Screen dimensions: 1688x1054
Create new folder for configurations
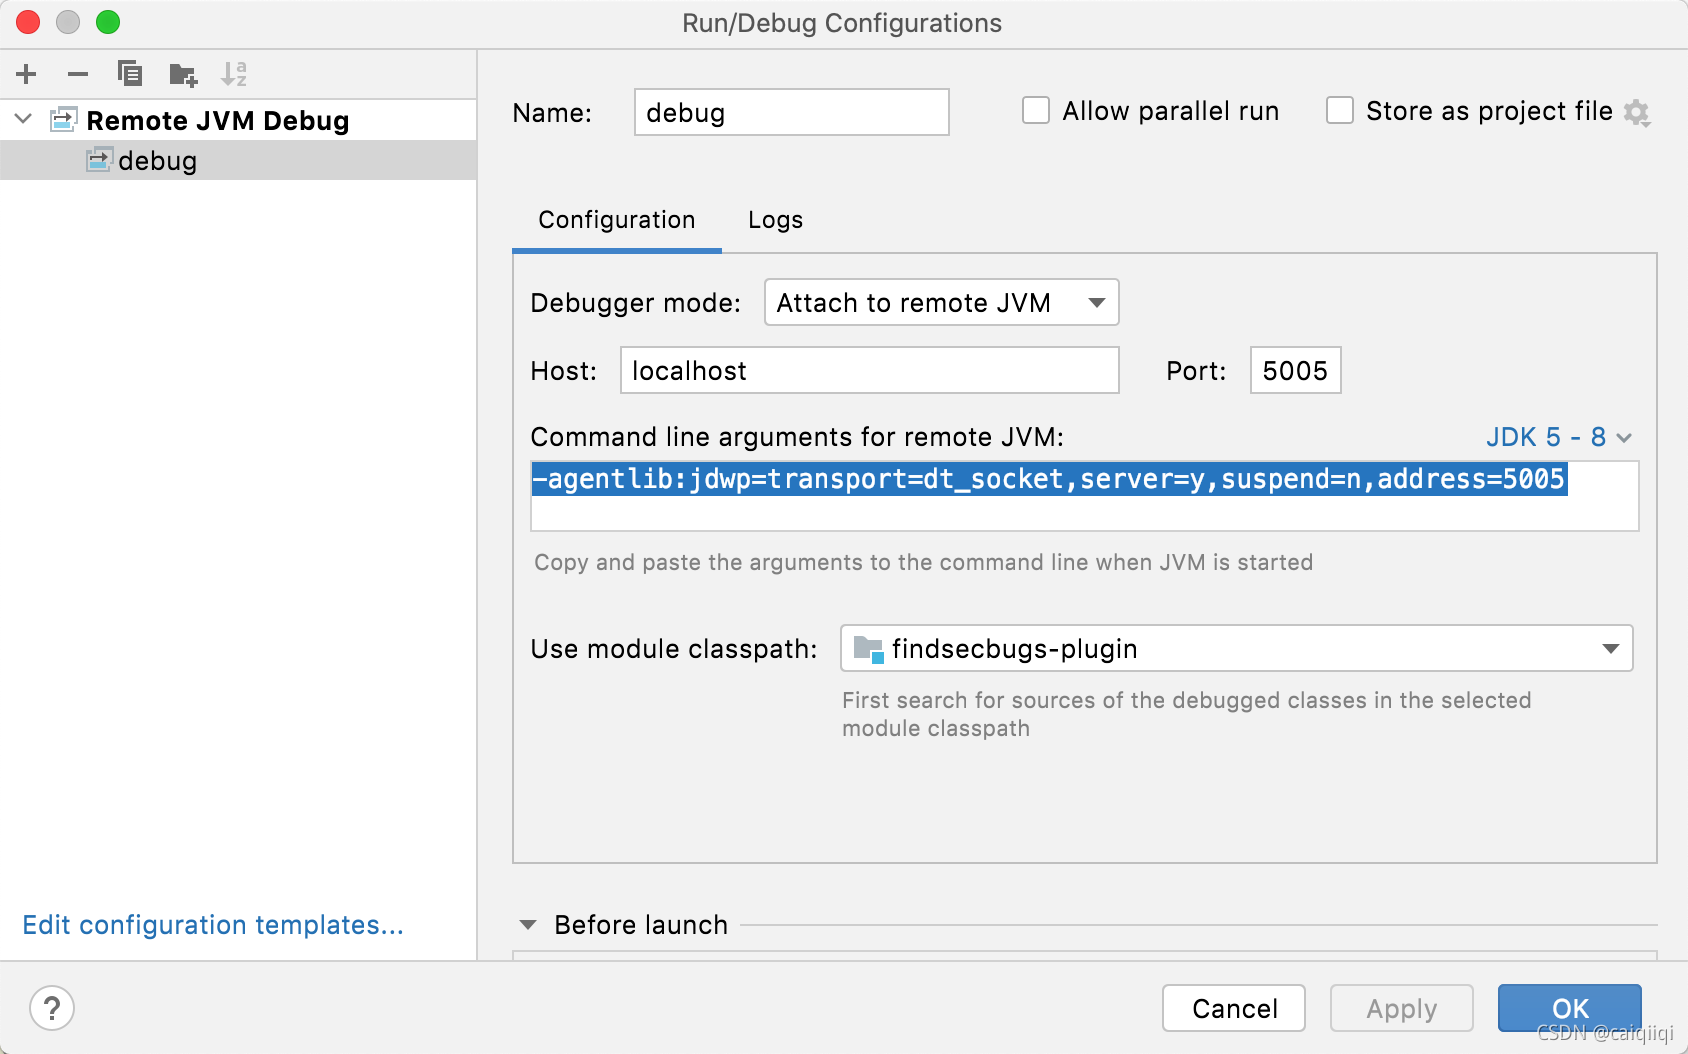183,74
